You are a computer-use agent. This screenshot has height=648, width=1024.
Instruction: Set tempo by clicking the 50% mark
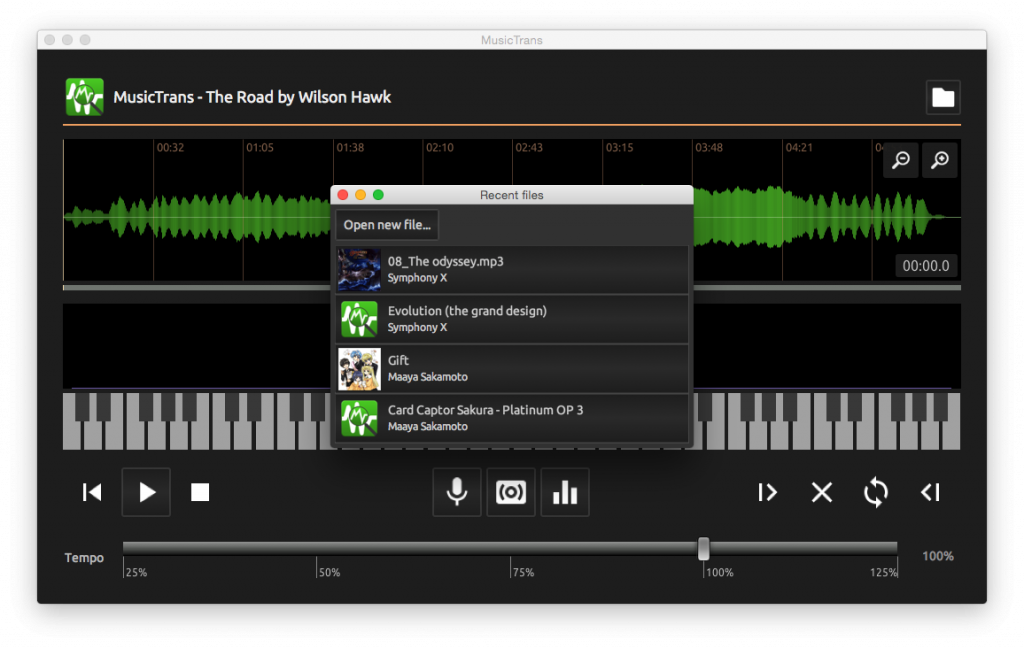[328, 572]
